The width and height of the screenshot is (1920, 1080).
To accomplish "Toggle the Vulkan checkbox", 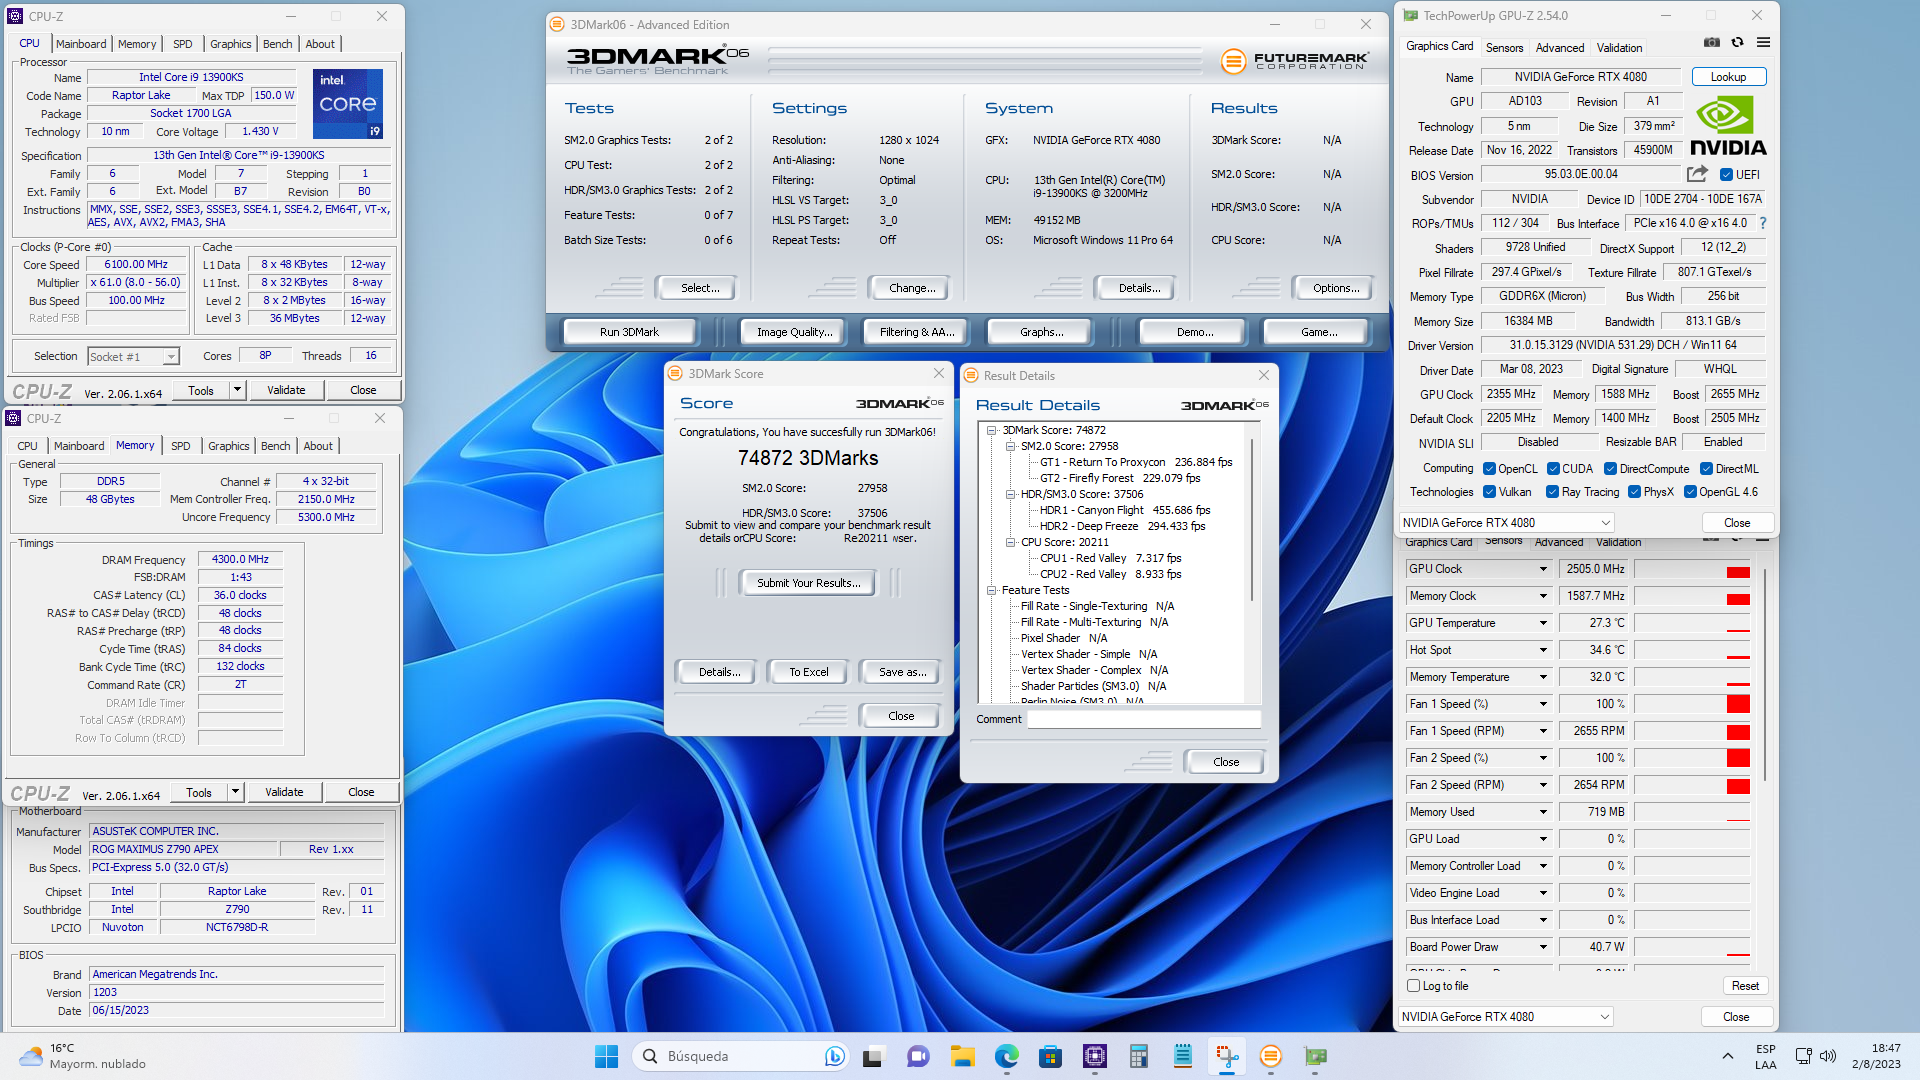I will (1489, 491).
